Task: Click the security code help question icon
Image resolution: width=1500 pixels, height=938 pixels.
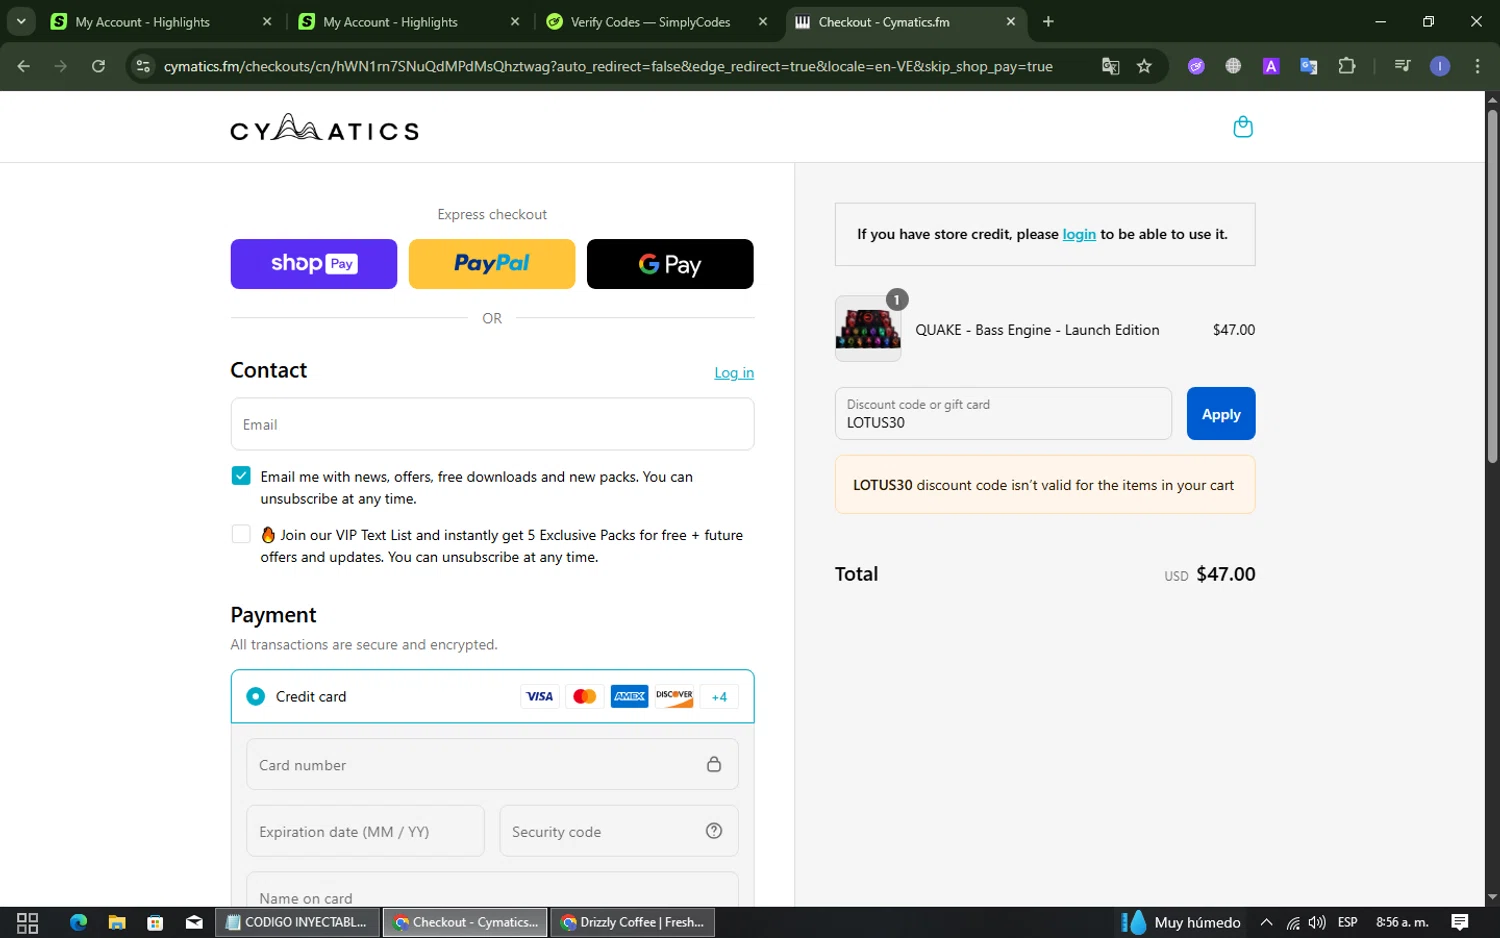Action: pyautogui.click(x=714, y=831)
